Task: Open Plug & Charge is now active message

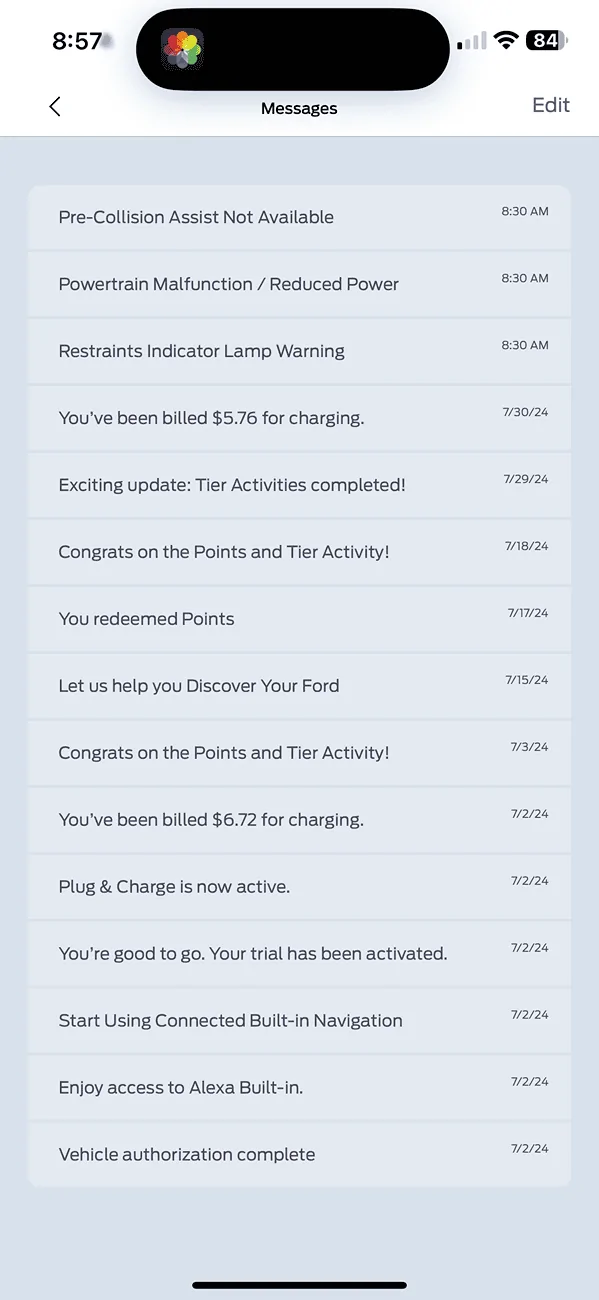Action: [x=299, y=887]
